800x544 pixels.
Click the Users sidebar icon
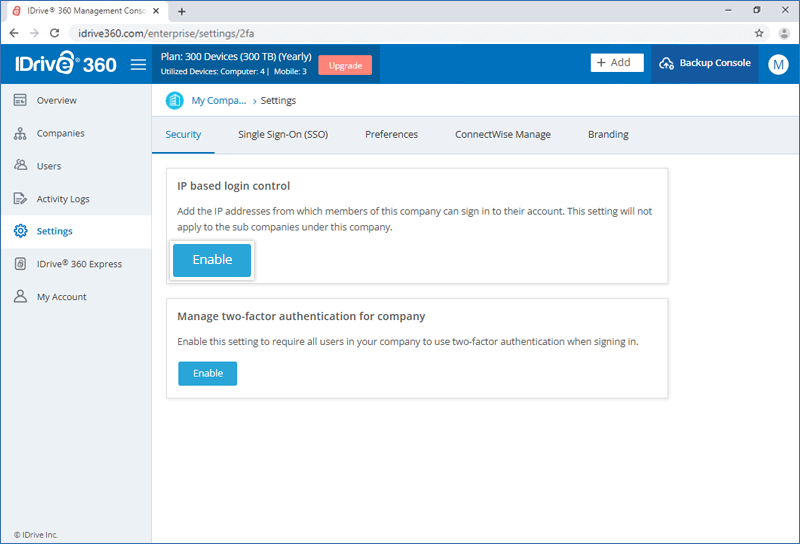(x=20, y=165)
